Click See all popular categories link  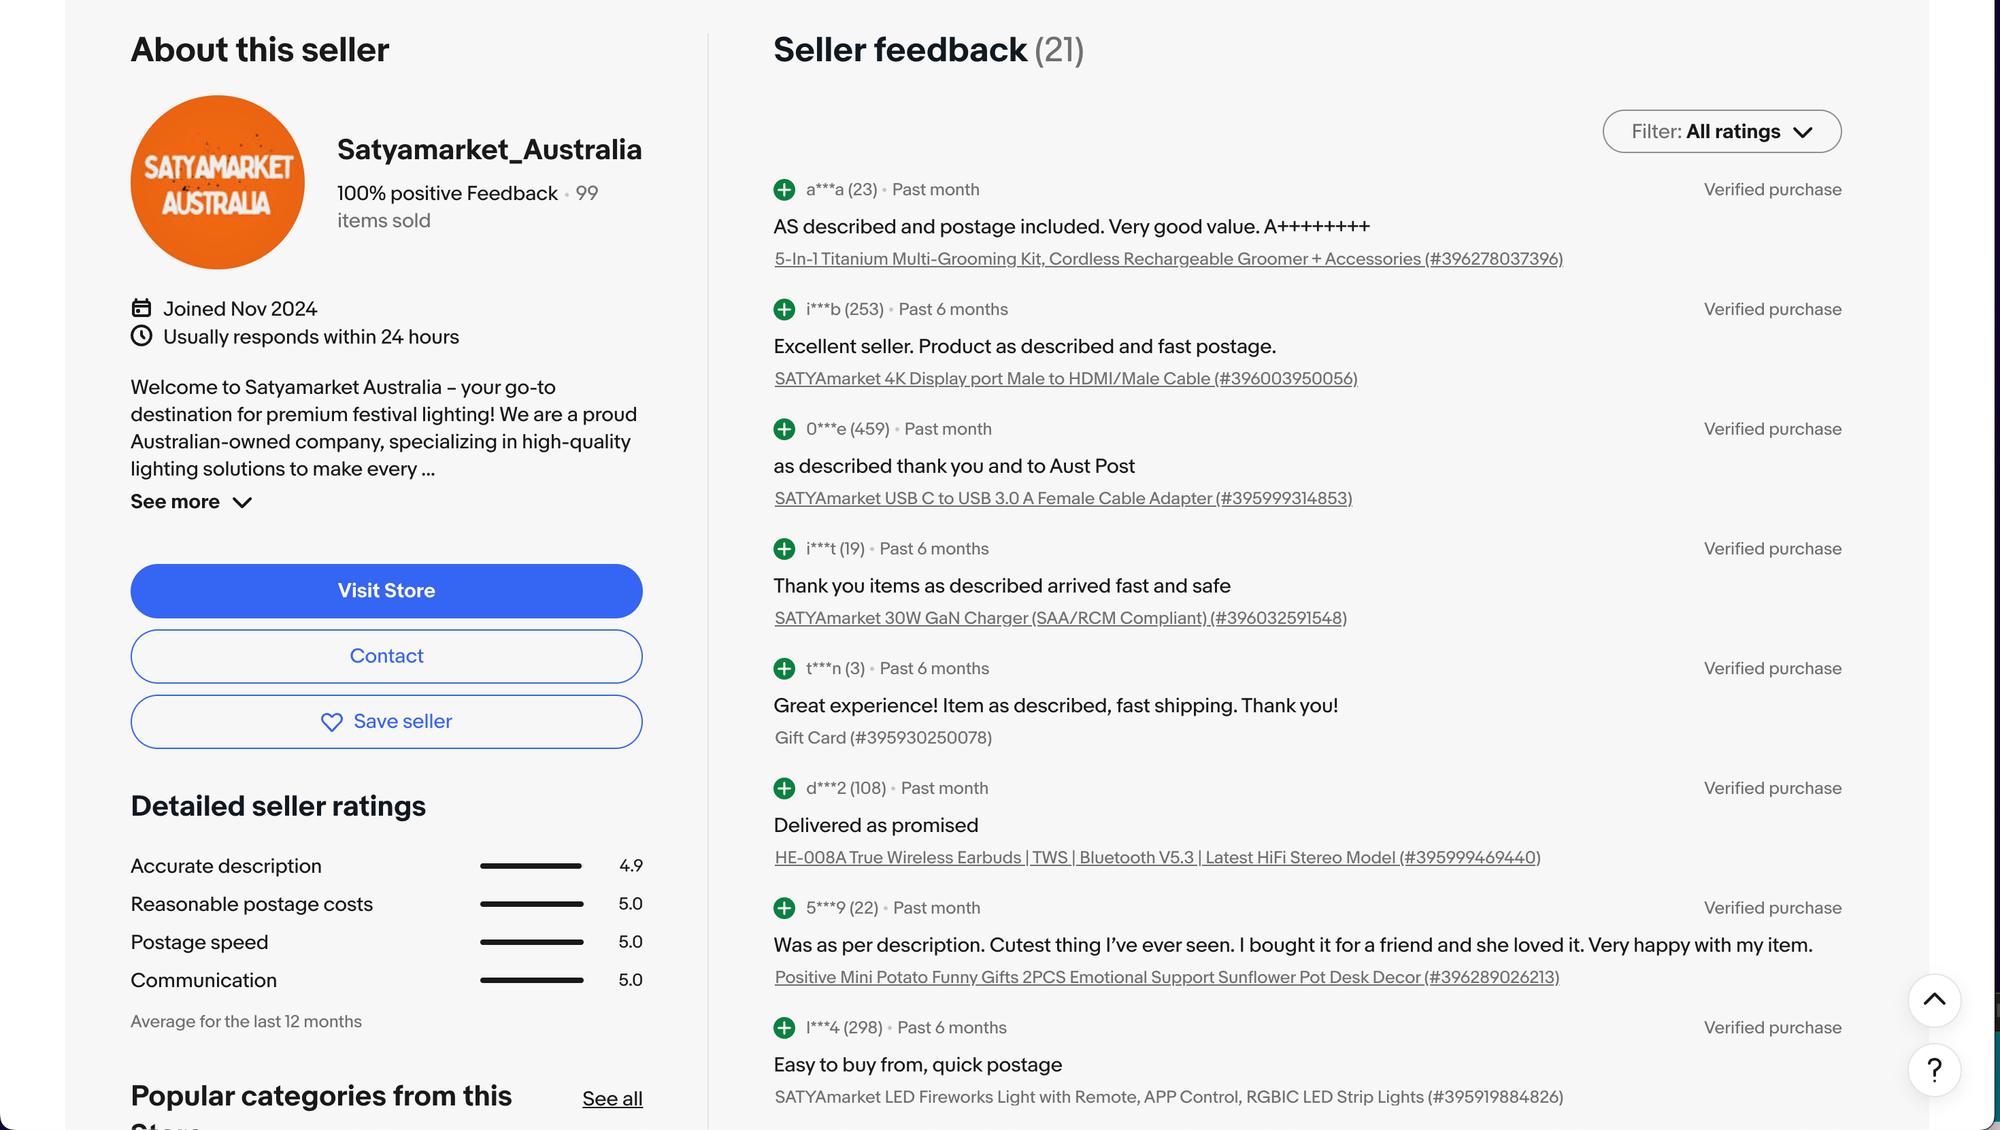click(x=612, y=1098)
